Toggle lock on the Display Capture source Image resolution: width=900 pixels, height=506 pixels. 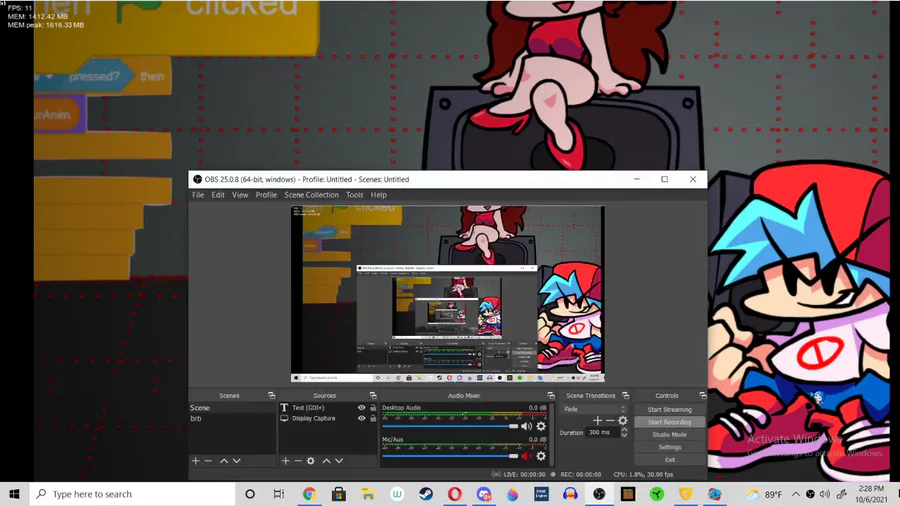click(373, 418)
